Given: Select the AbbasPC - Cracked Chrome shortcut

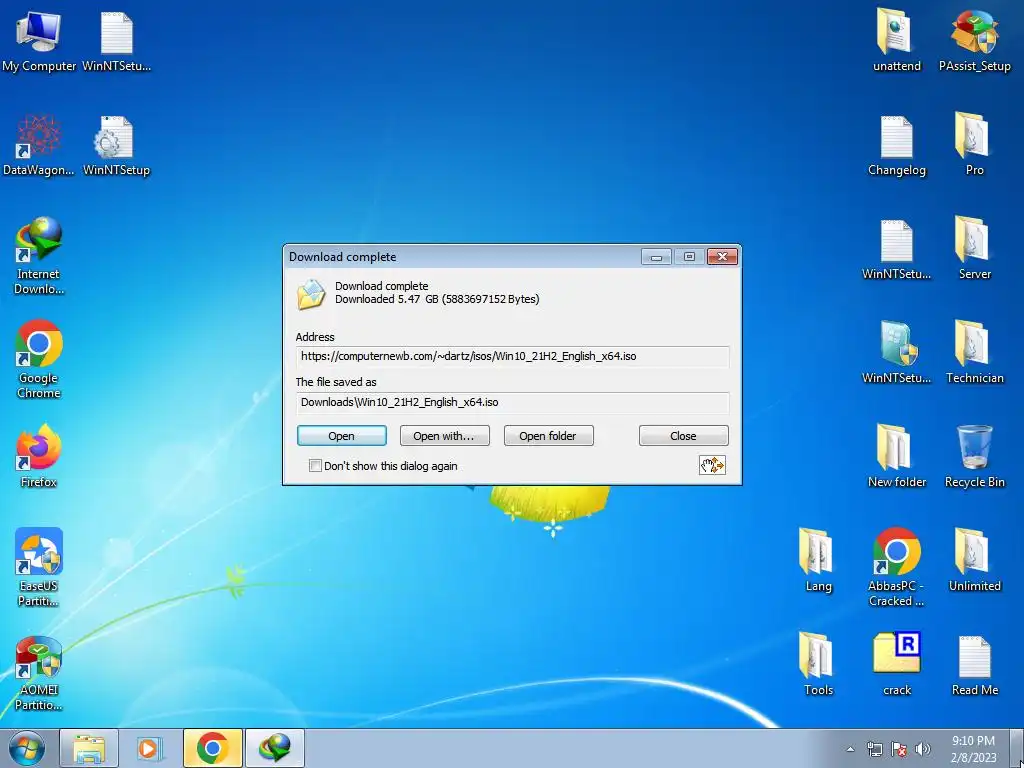Looking at the screenshot, I should coord(897,567).
